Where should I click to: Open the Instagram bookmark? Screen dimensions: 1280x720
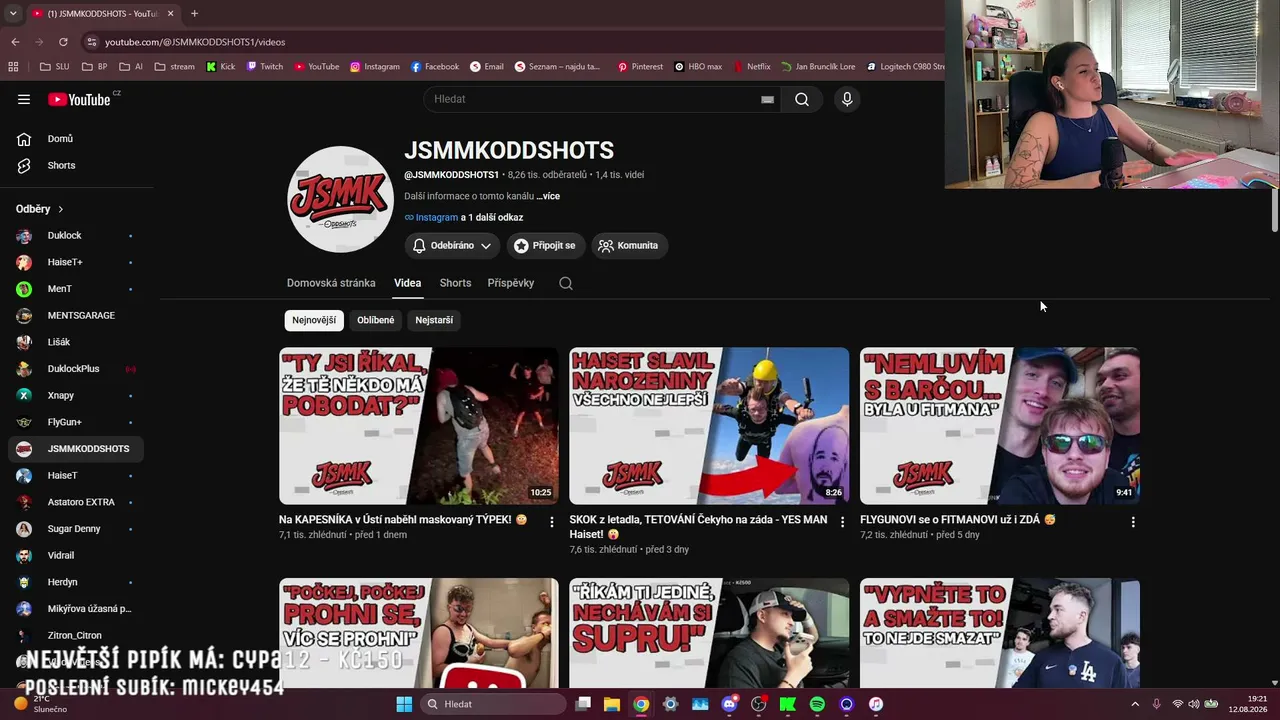click(x=375, y=67)
